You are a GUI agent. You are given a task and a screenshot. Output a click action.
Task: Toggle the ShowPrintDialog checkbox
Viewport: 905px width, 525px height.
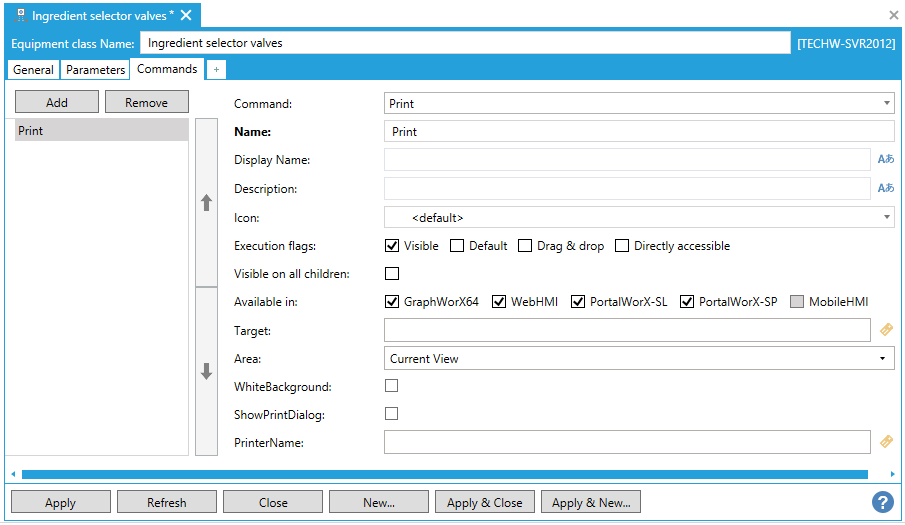[392, 414]
